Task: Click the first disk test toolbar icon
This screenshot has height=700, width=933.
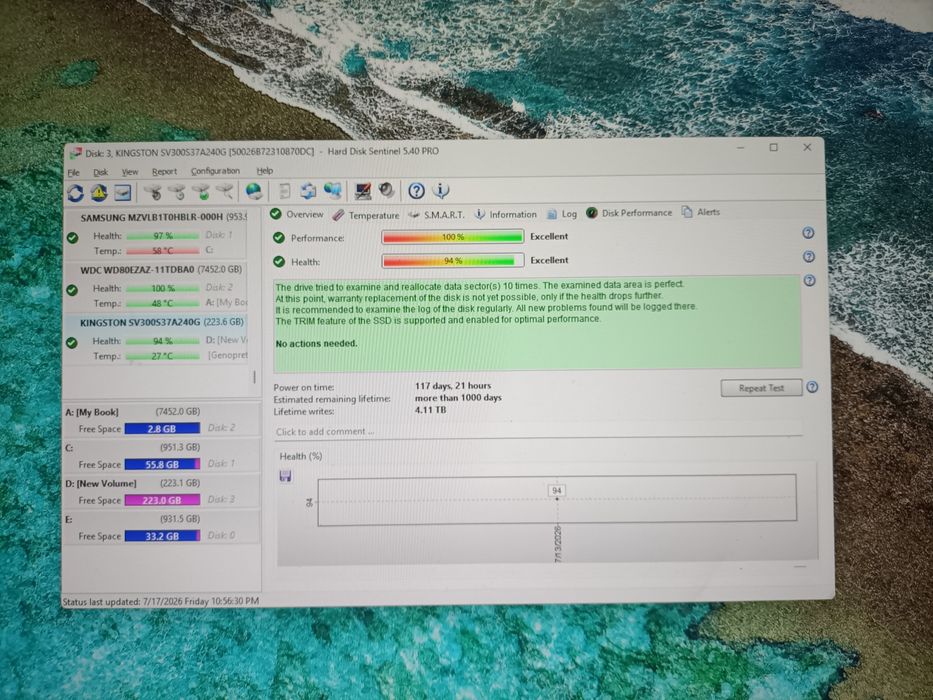Action: (x=154, y=192)
